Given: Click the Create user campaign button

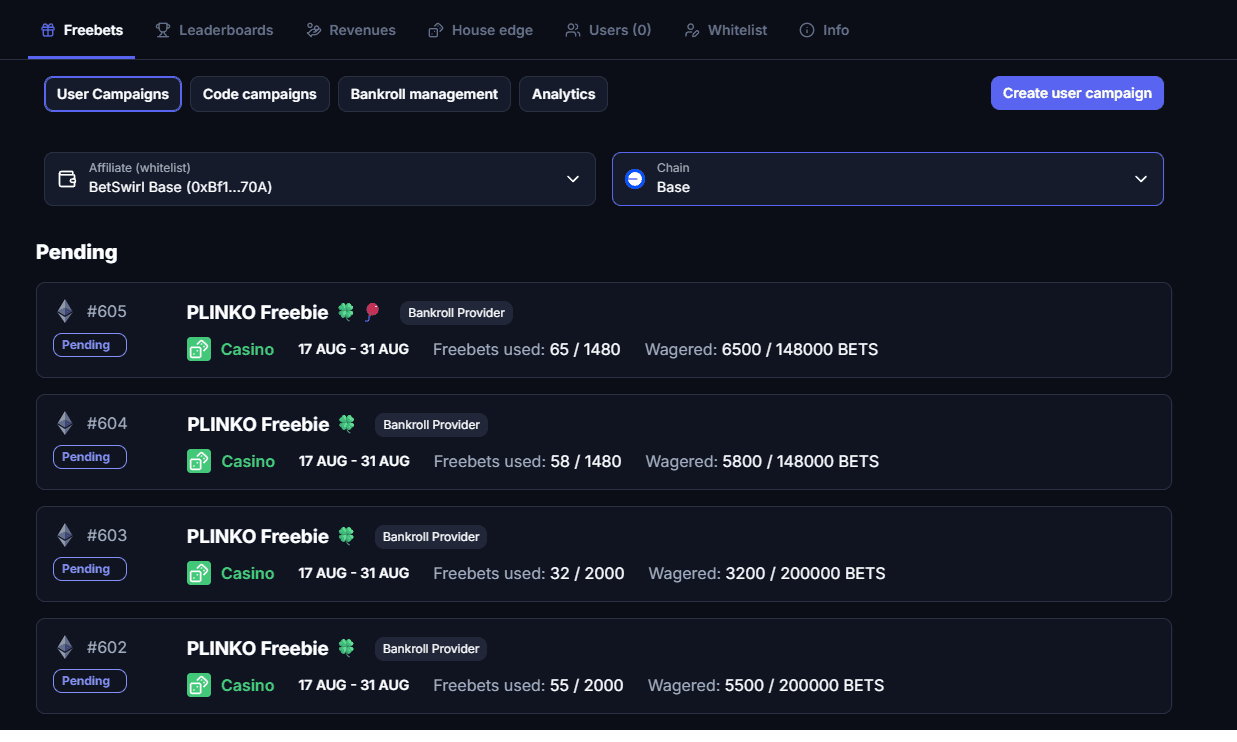Looking at the screenshot, I should coord(1077,93).
